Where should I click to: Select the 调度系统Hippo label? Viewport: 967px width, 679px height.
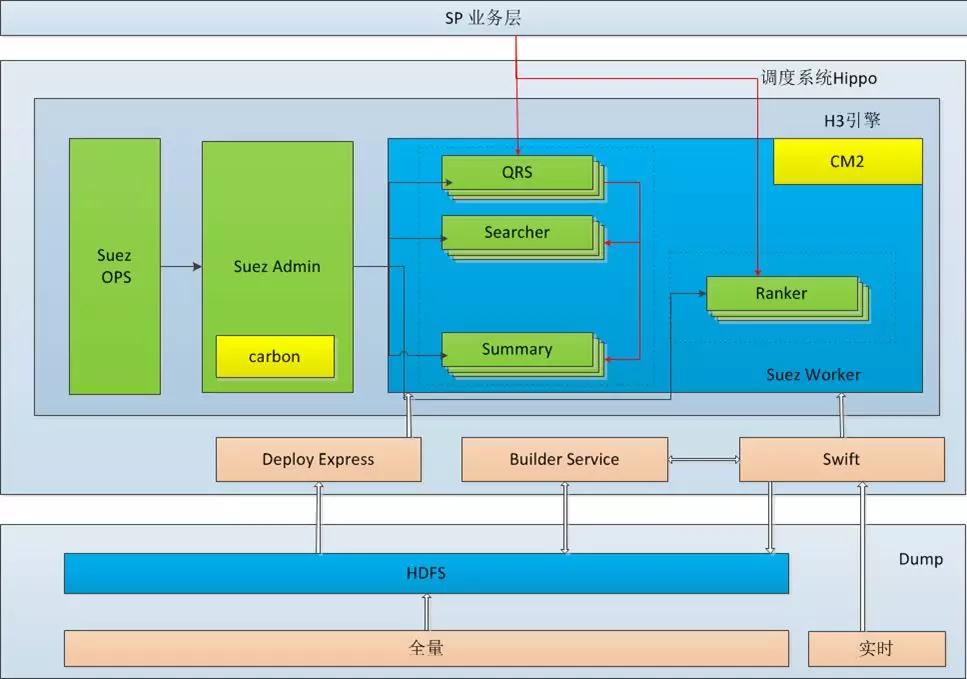pos(818,78)
